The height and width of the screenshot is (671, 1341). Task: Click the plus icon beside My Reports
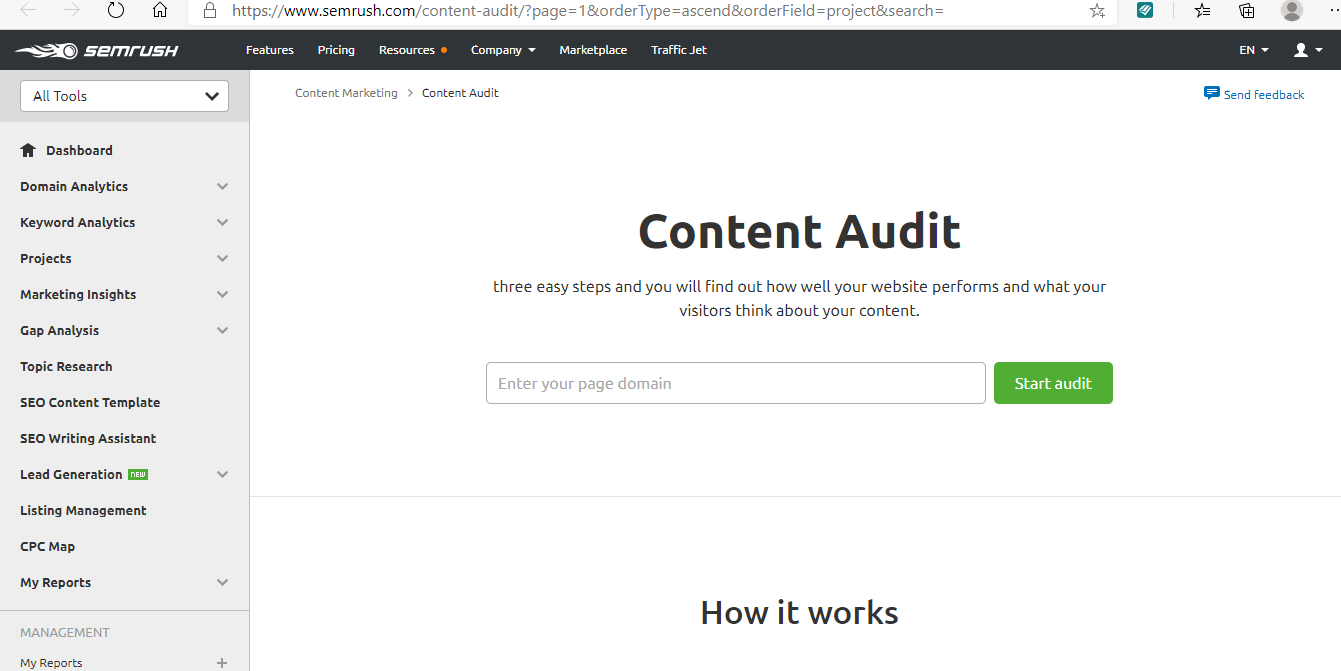(222, 663)
